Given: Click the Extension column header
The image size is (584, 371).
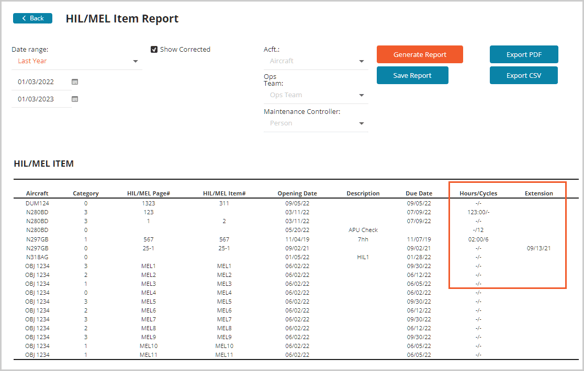Looking at the screenshot, I should 539,193.
